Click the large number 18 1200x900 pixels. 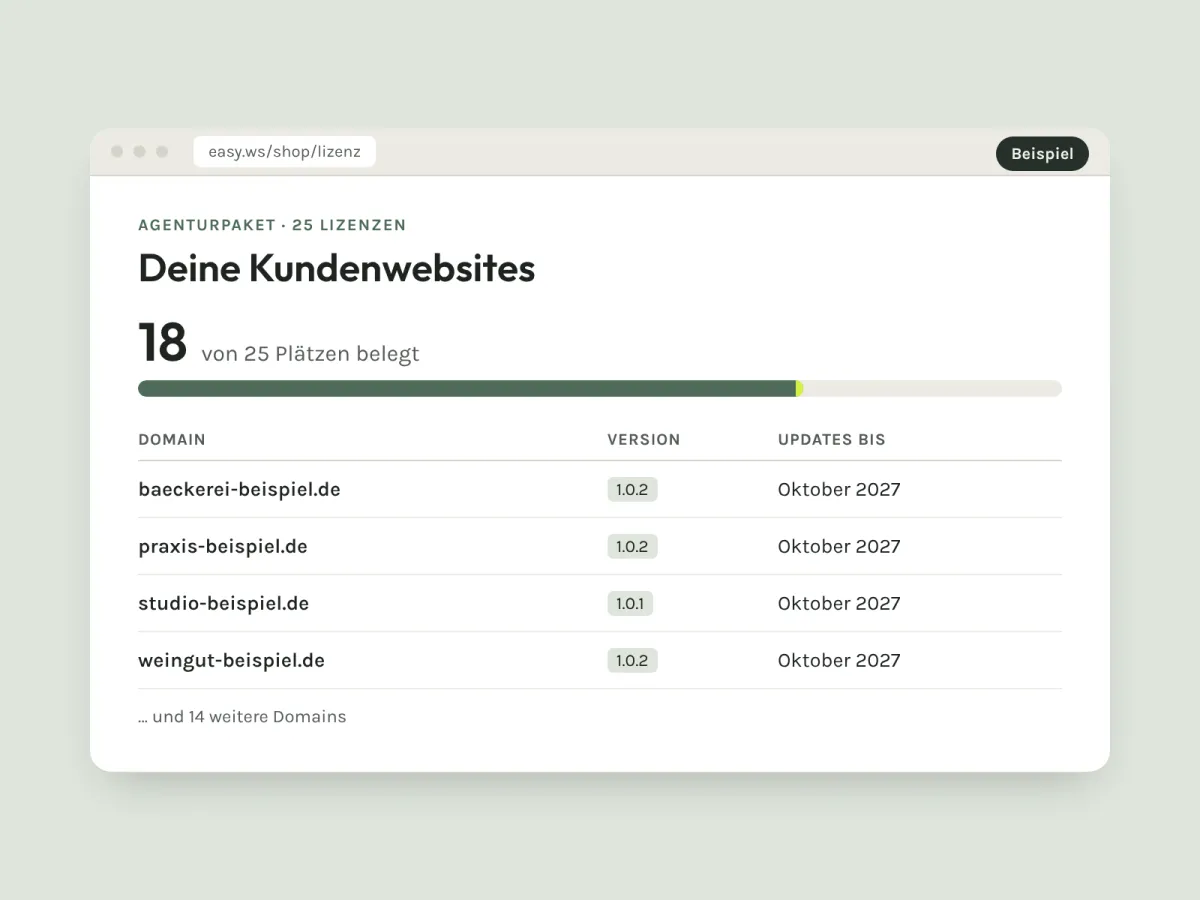162,342
